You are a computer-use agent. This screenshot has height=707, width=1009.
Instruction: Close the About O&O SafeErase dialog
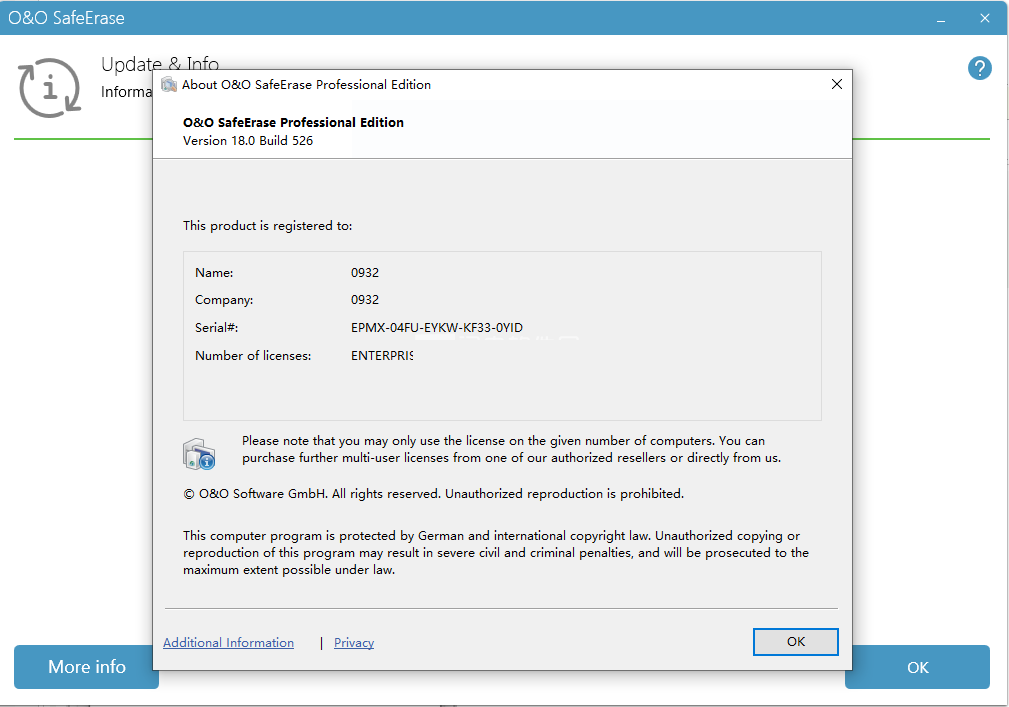tap(837, 84)
